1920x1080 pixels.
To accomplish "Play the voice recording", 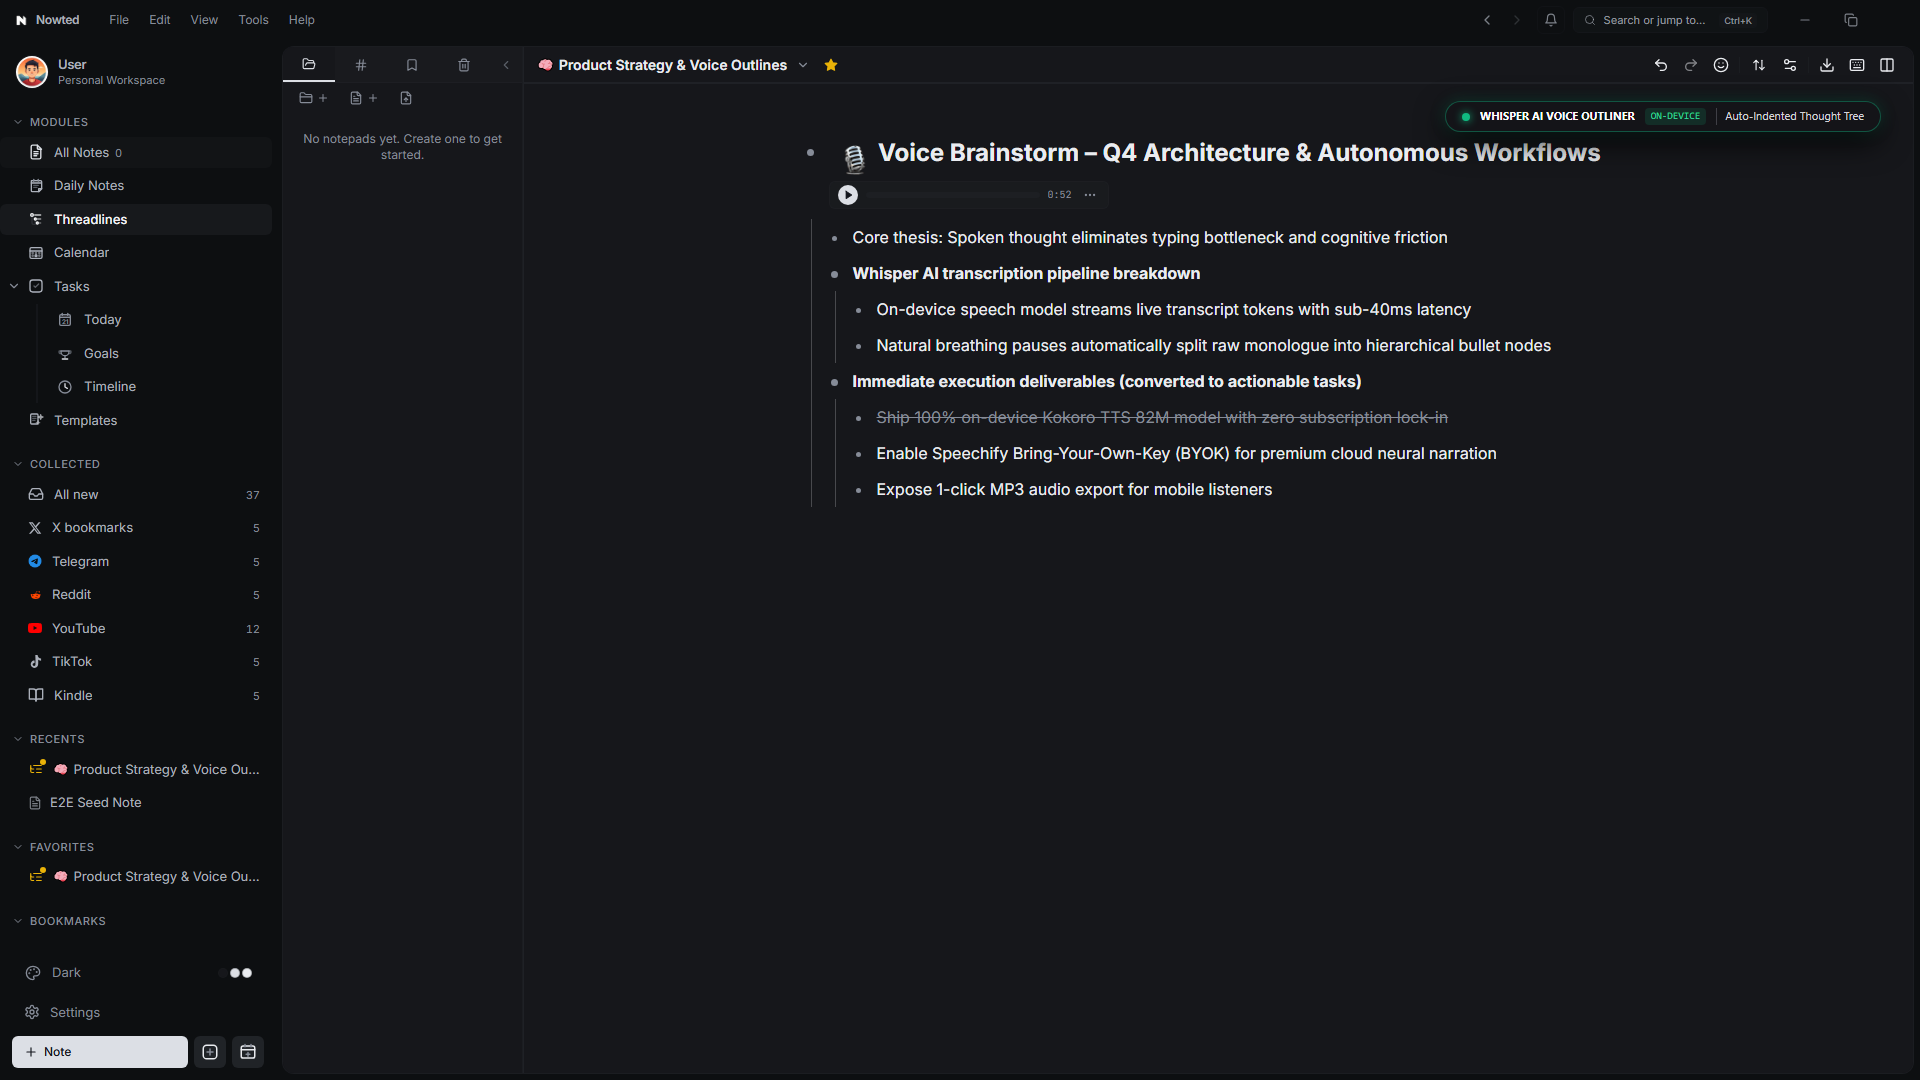I will click(848, 195).
